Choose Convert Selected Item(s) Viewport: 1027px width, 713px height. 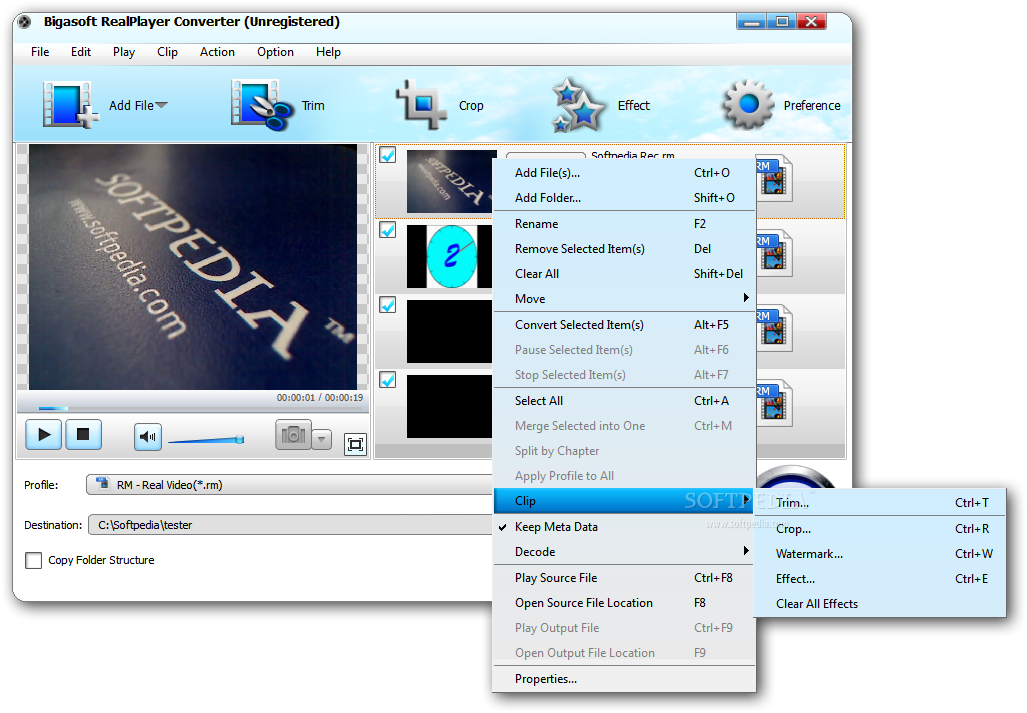[x=624, y=325]
